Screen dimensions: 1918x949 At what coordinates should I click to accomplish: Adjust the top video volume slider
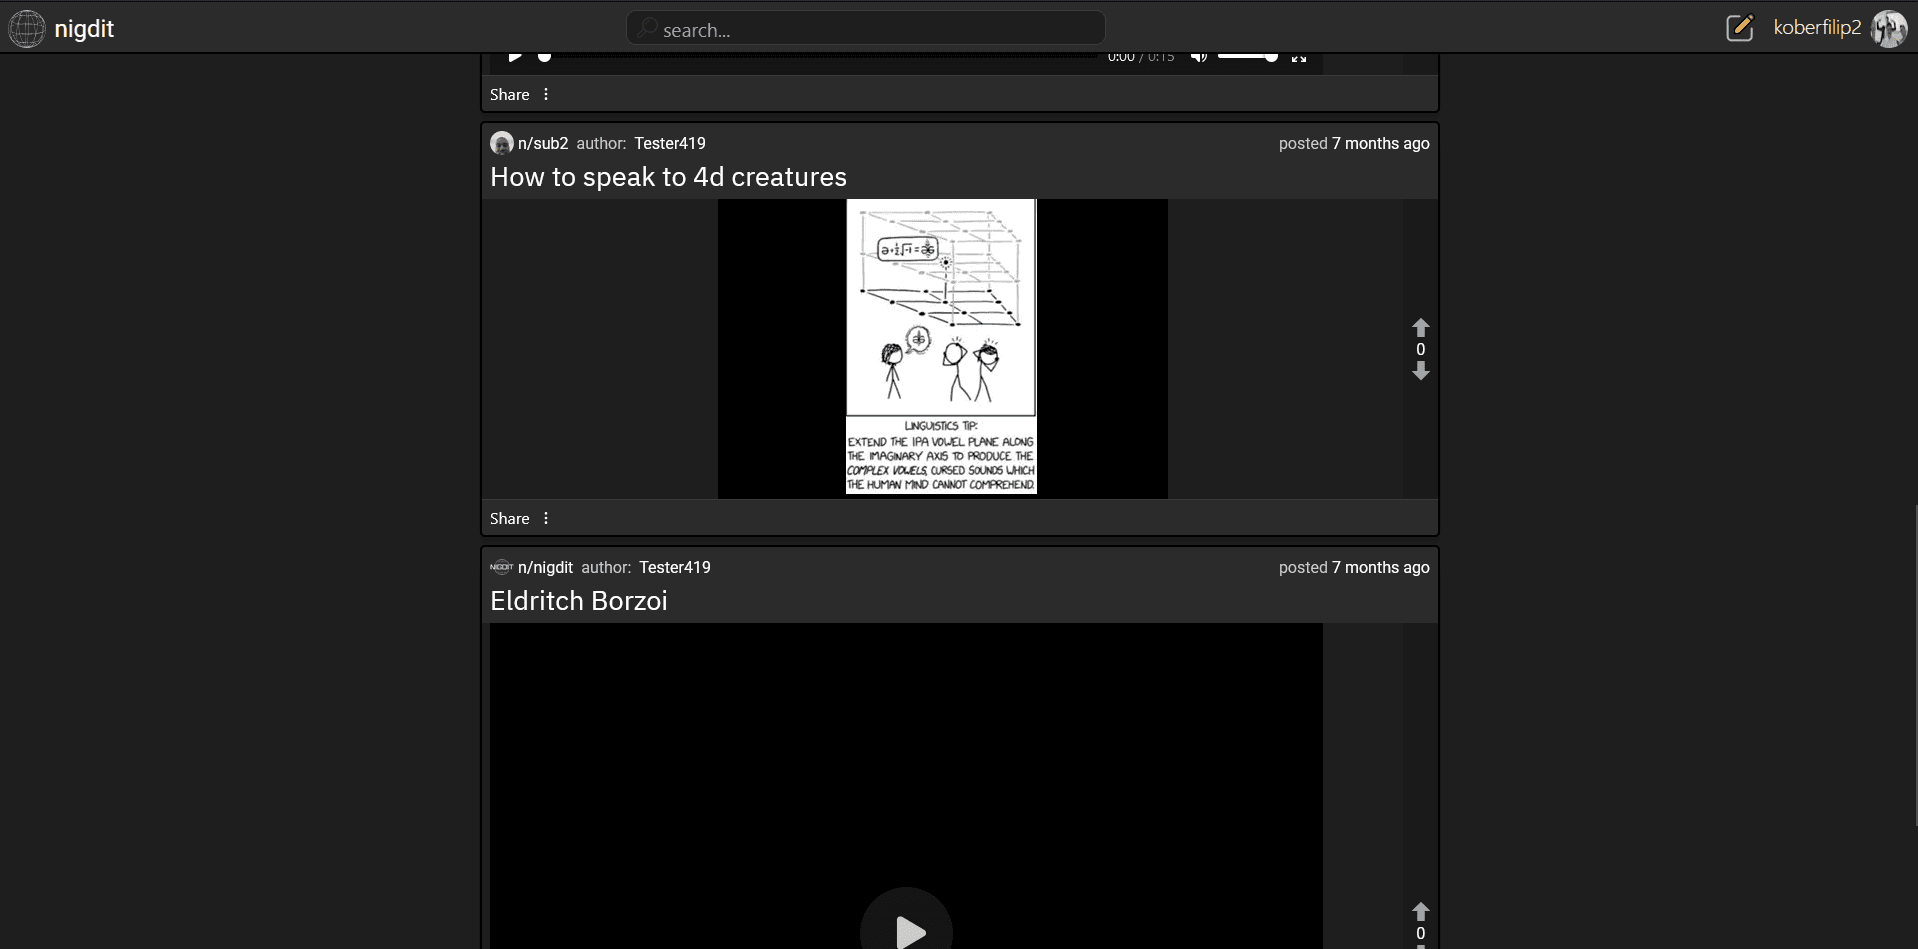click(x=1247, y=57)
